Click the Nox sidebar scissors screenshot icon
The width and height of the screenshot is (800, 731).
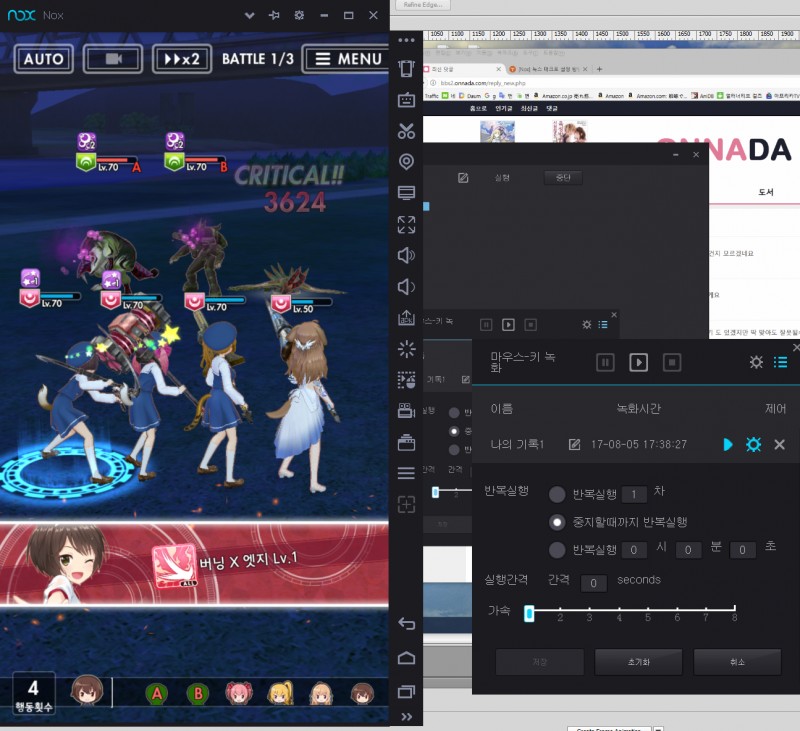(406, 130)
